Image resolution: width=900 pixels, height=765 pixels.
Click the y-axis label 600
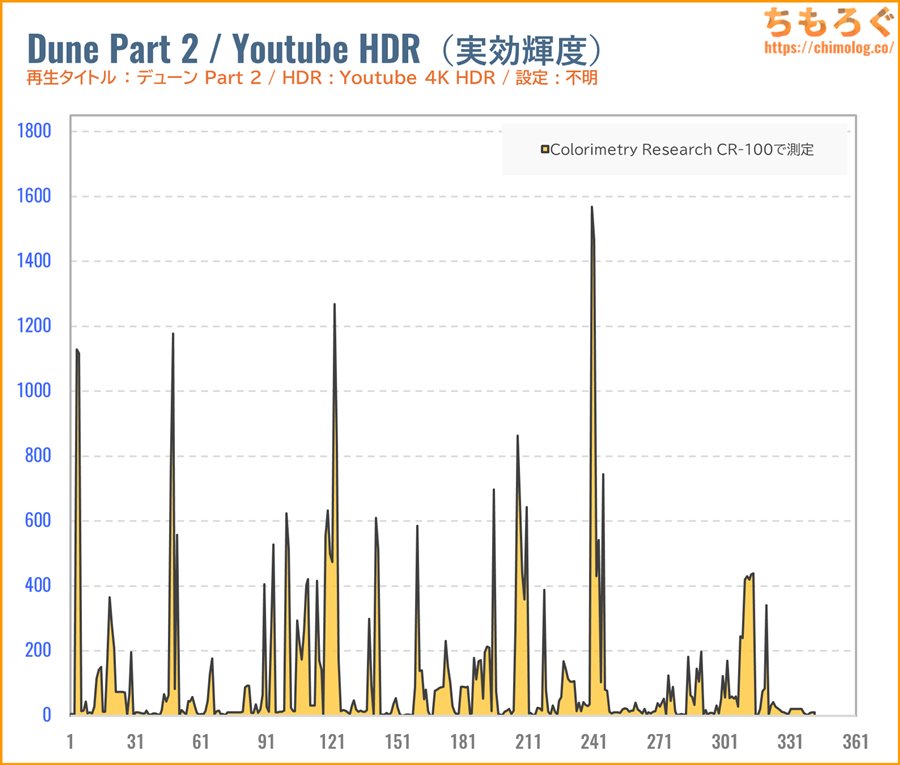point(38,520)
